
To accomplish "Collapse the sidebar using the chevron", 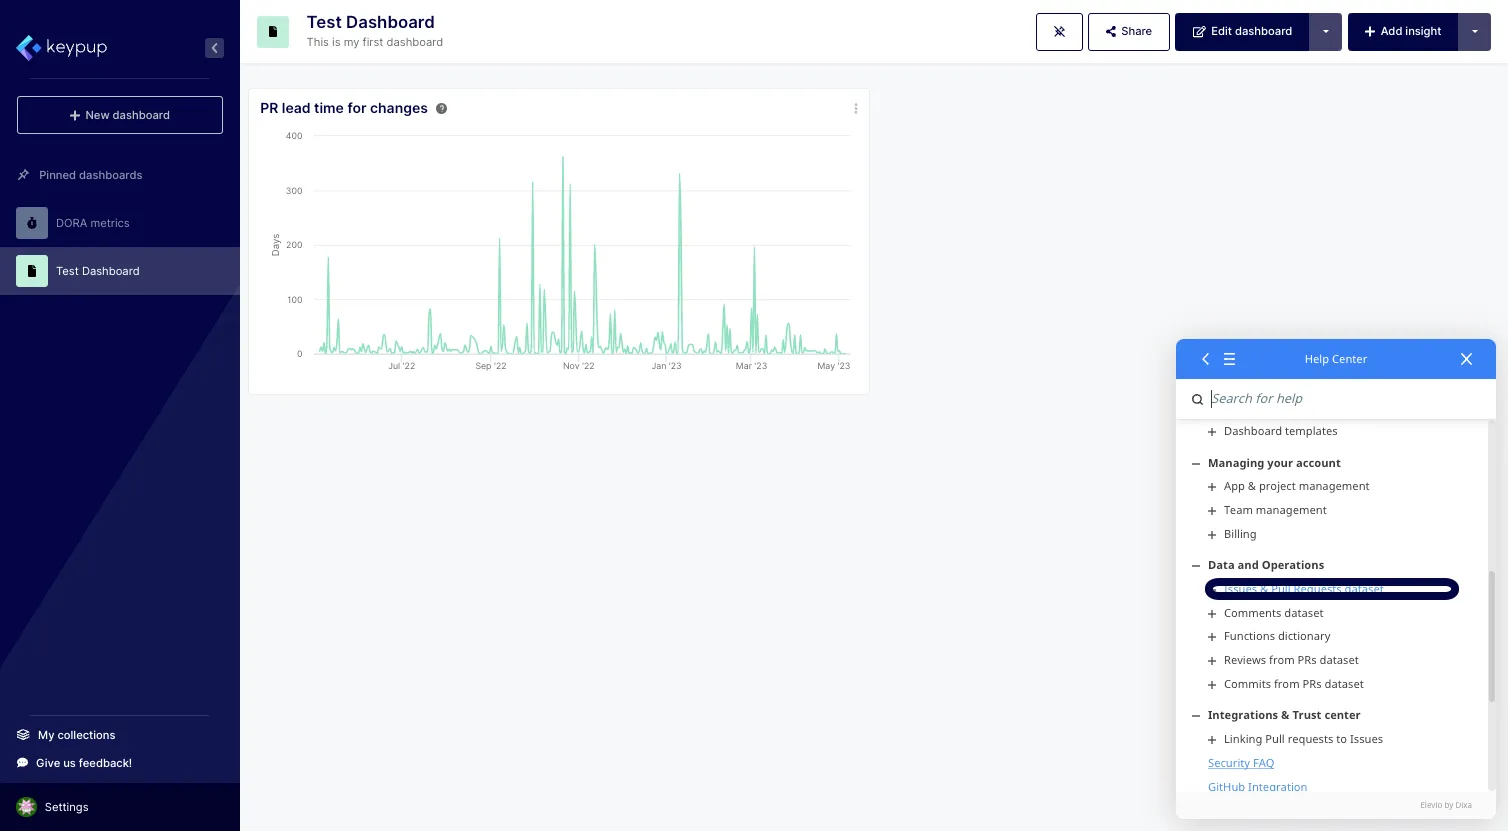I will pyautogui.click(x=214, y=47).
